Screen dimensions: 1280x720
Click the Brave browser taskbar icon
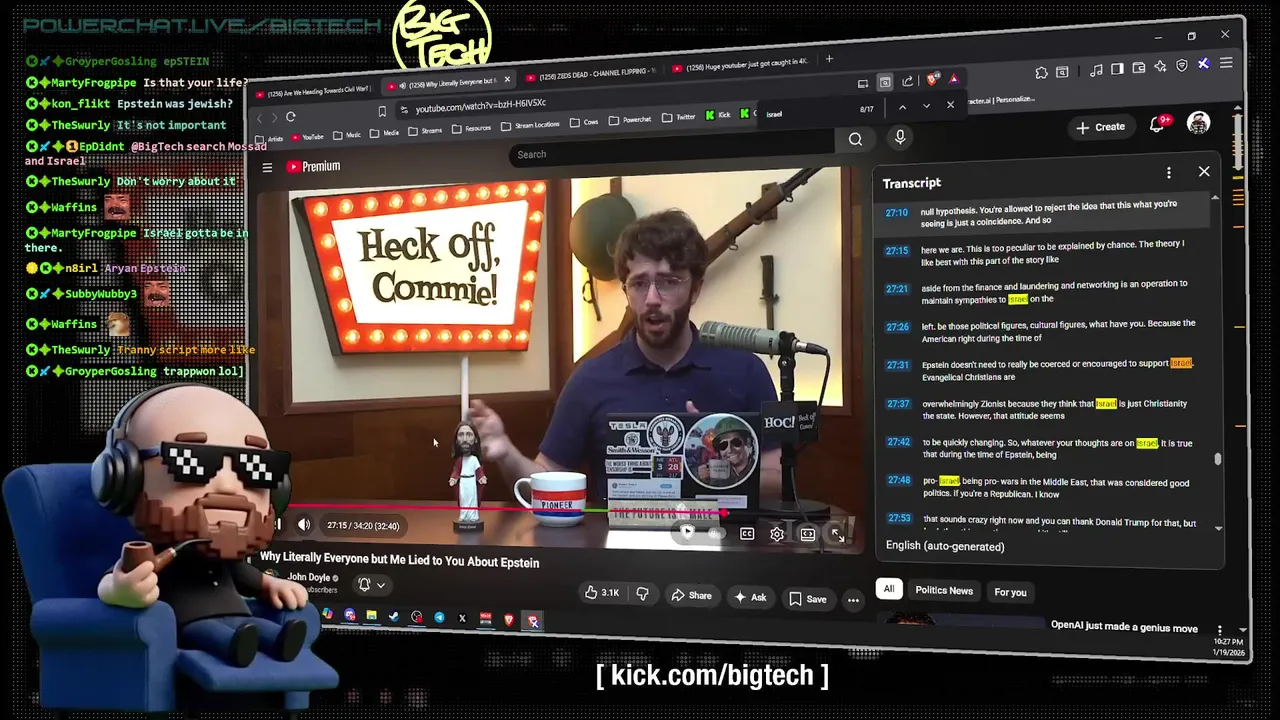pyautogui.click(x=509, y=620)
